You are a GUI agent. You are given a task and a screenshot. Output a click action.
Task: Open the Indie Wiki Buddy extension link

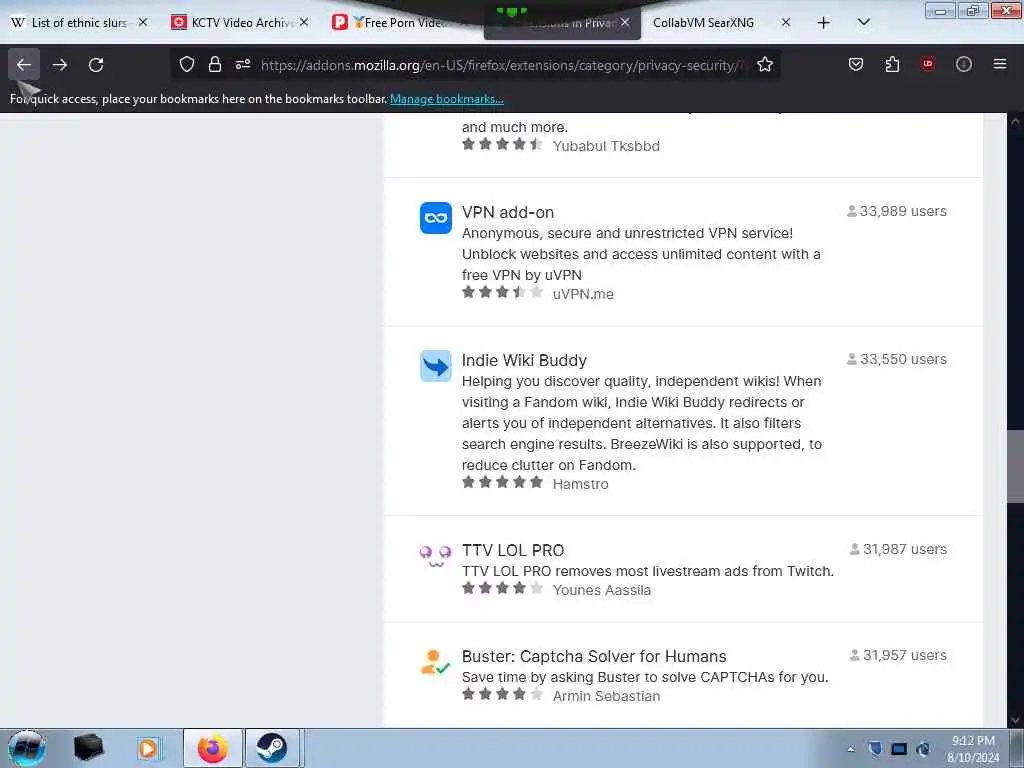(524, 360)
